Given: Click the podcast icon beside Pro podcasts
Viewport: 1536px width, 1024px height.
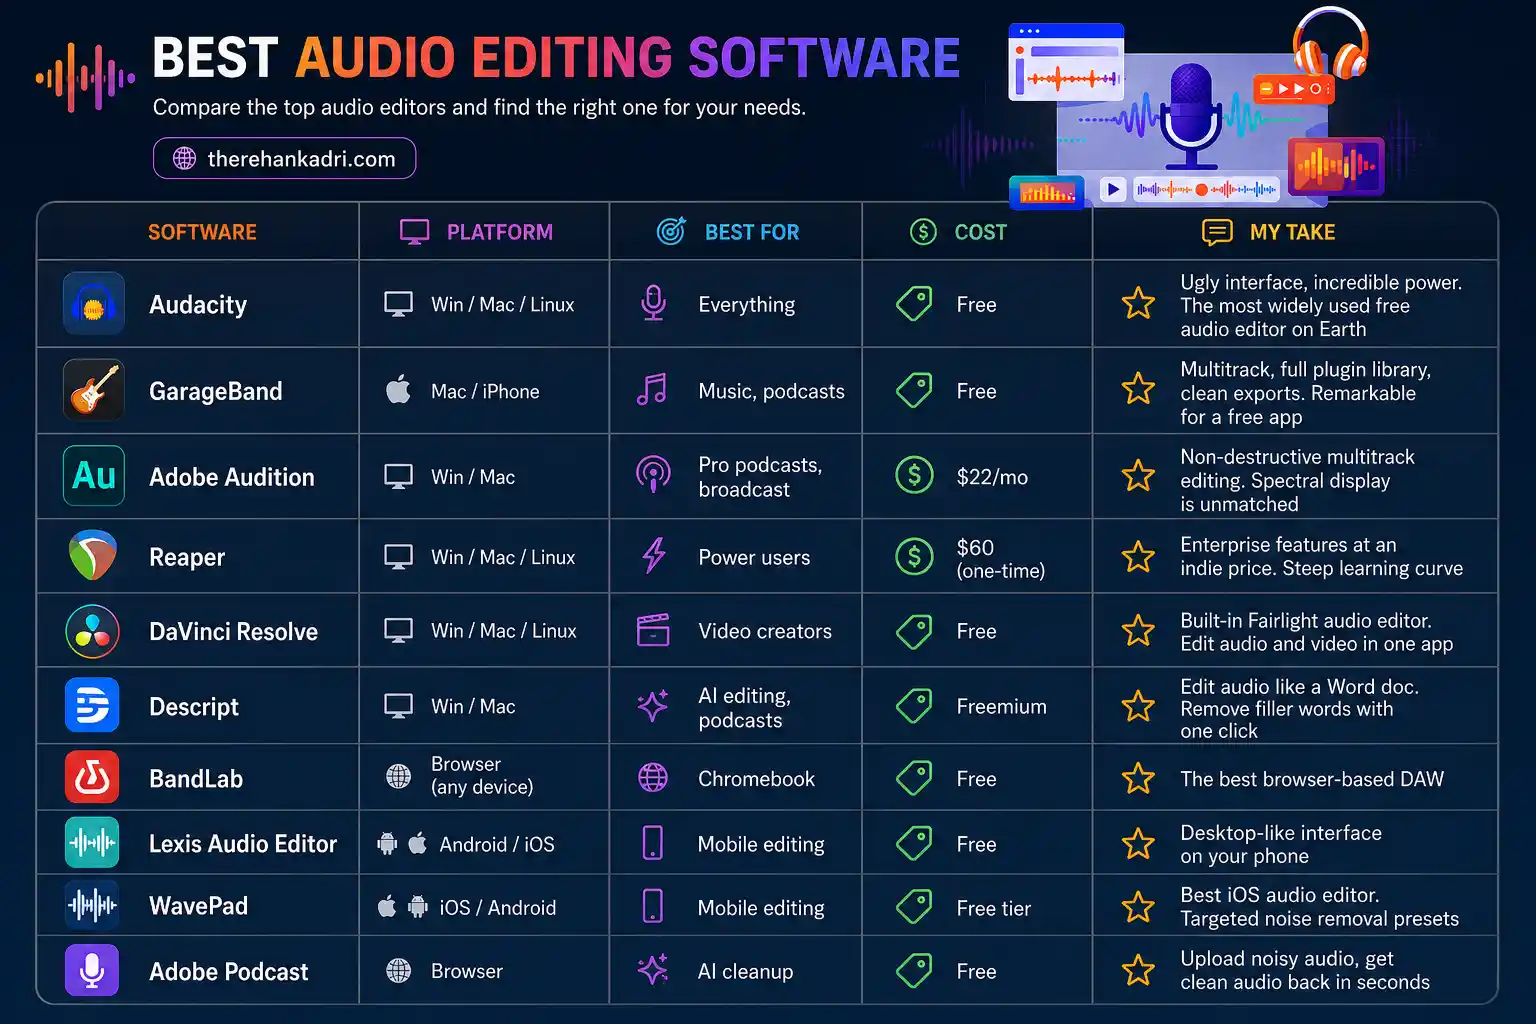Looking at the screenshot, I should point(653,475).
